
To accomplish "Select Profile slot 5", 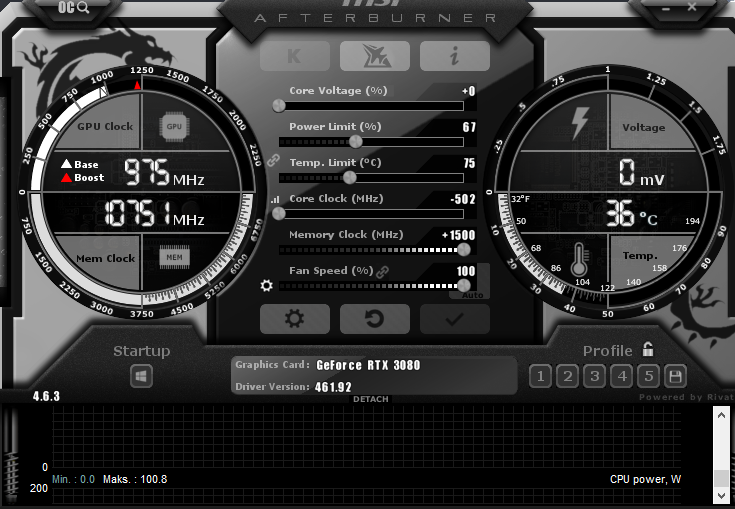I will tap(649, 376).
